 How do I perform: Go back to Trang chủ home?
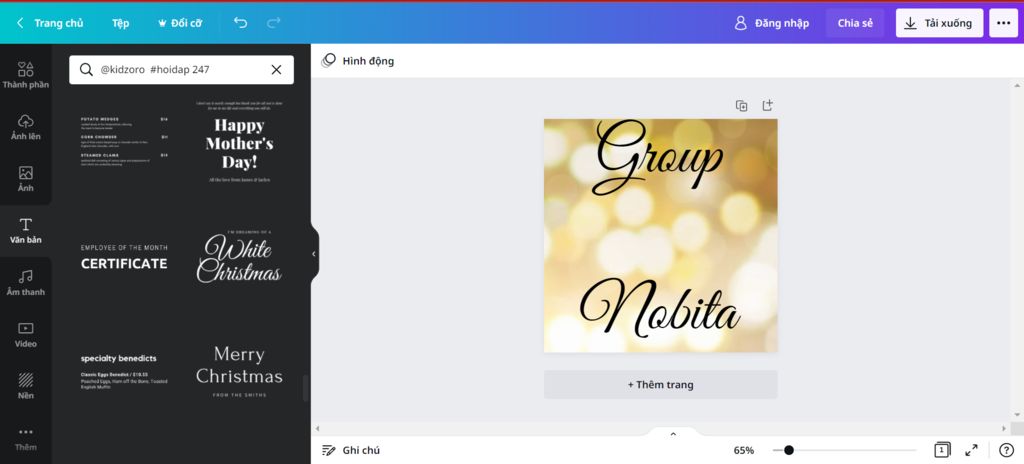(x=50, y=23)
